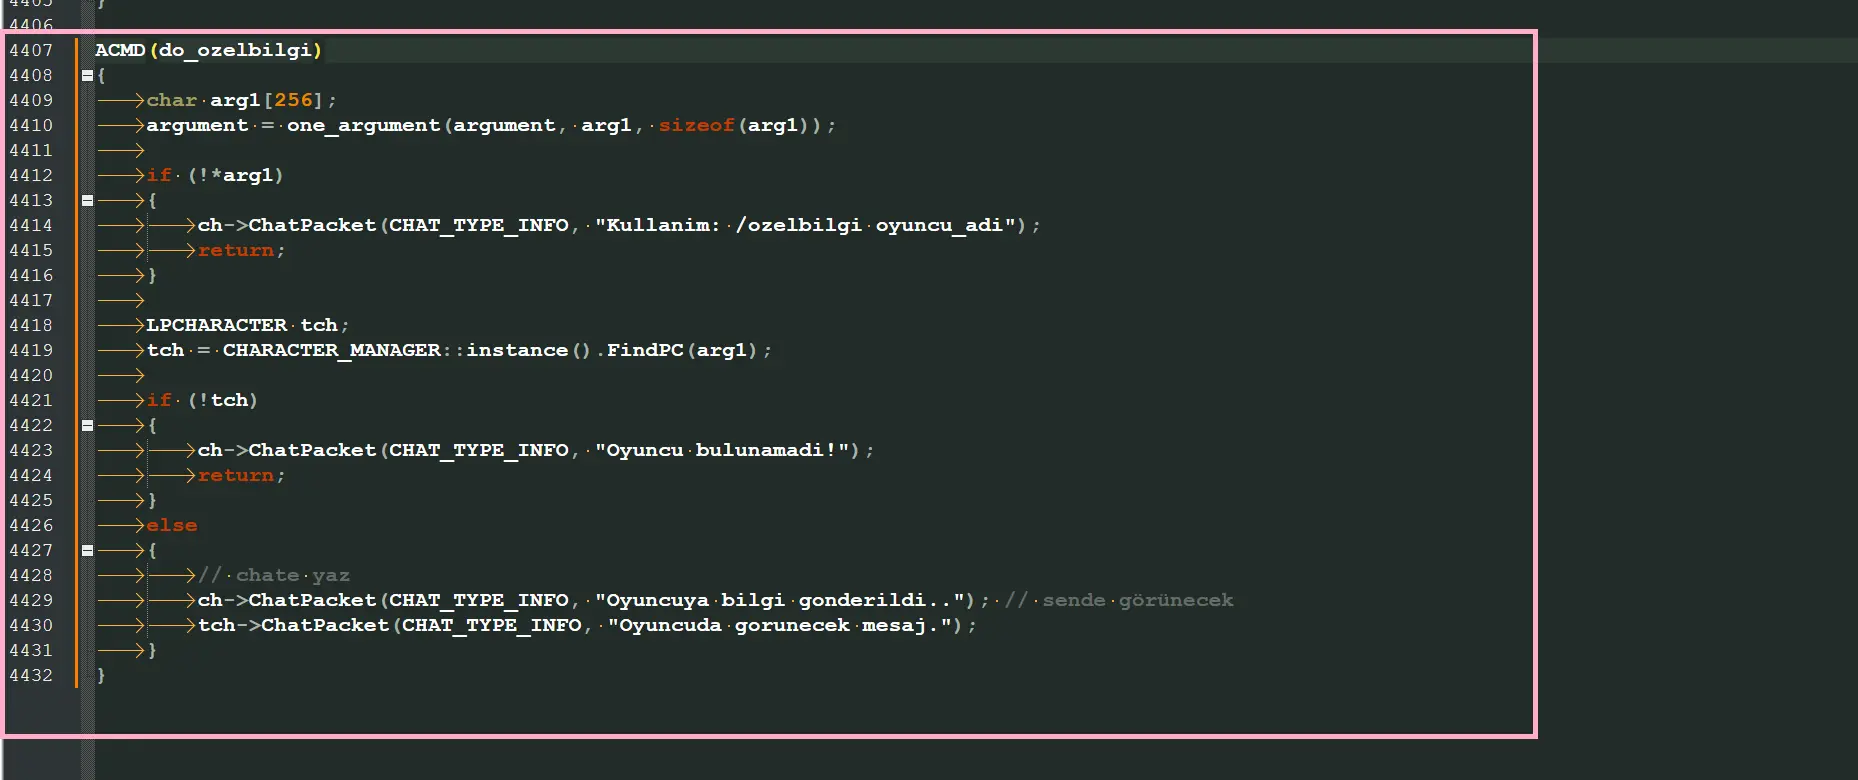Click line number 4407 in the gutter
1858x780 pixels.
click(31, 50)
